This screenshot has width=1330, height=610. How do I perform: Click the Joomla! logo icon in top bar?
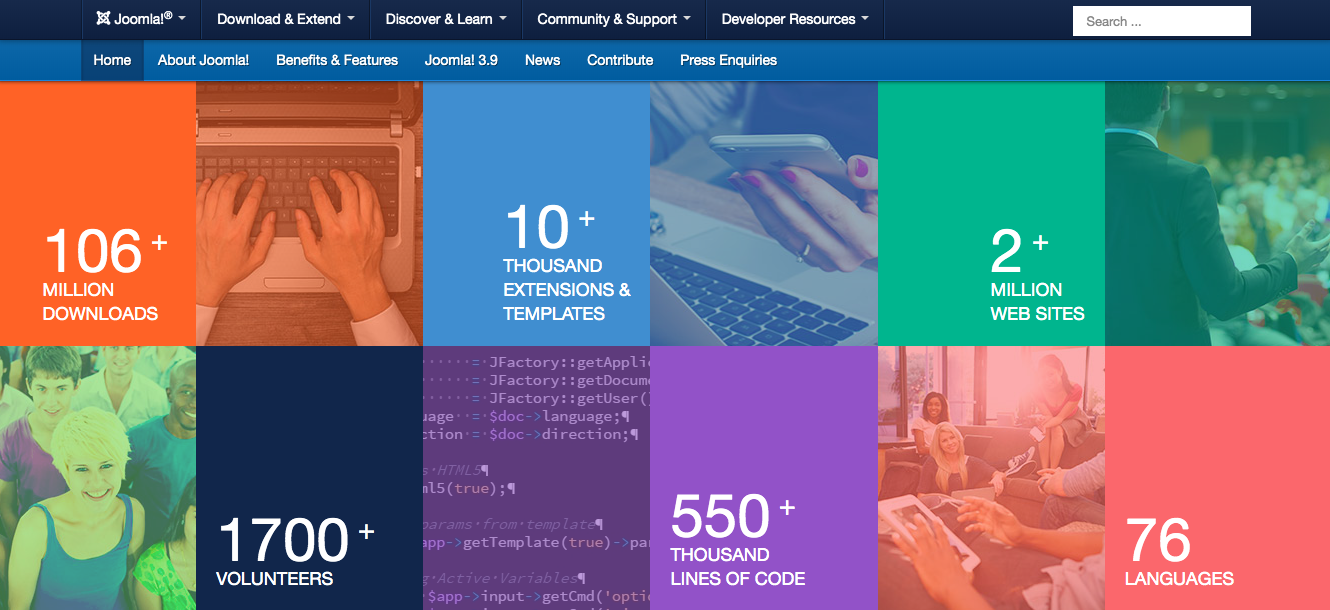click(x=103, y=19)
